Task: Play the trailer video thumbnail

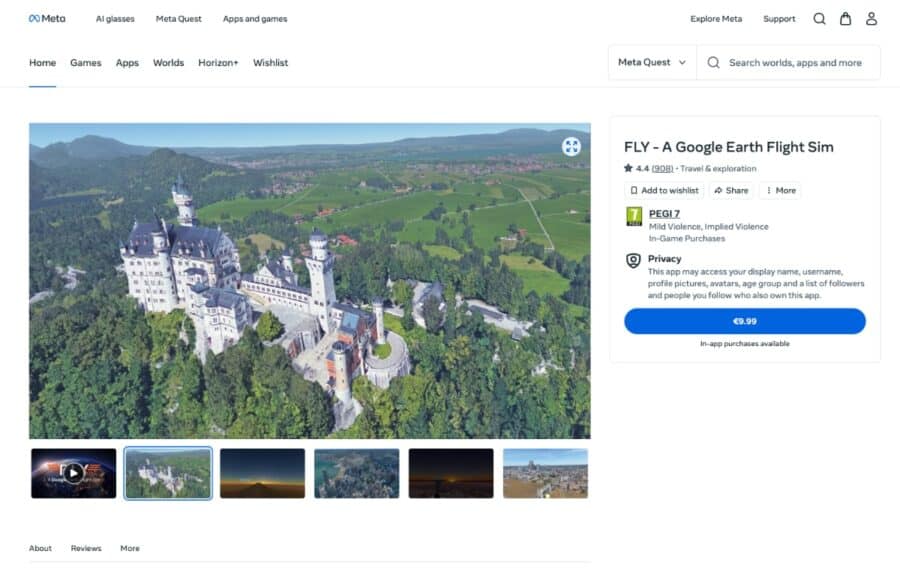Action: pos(73,473)
